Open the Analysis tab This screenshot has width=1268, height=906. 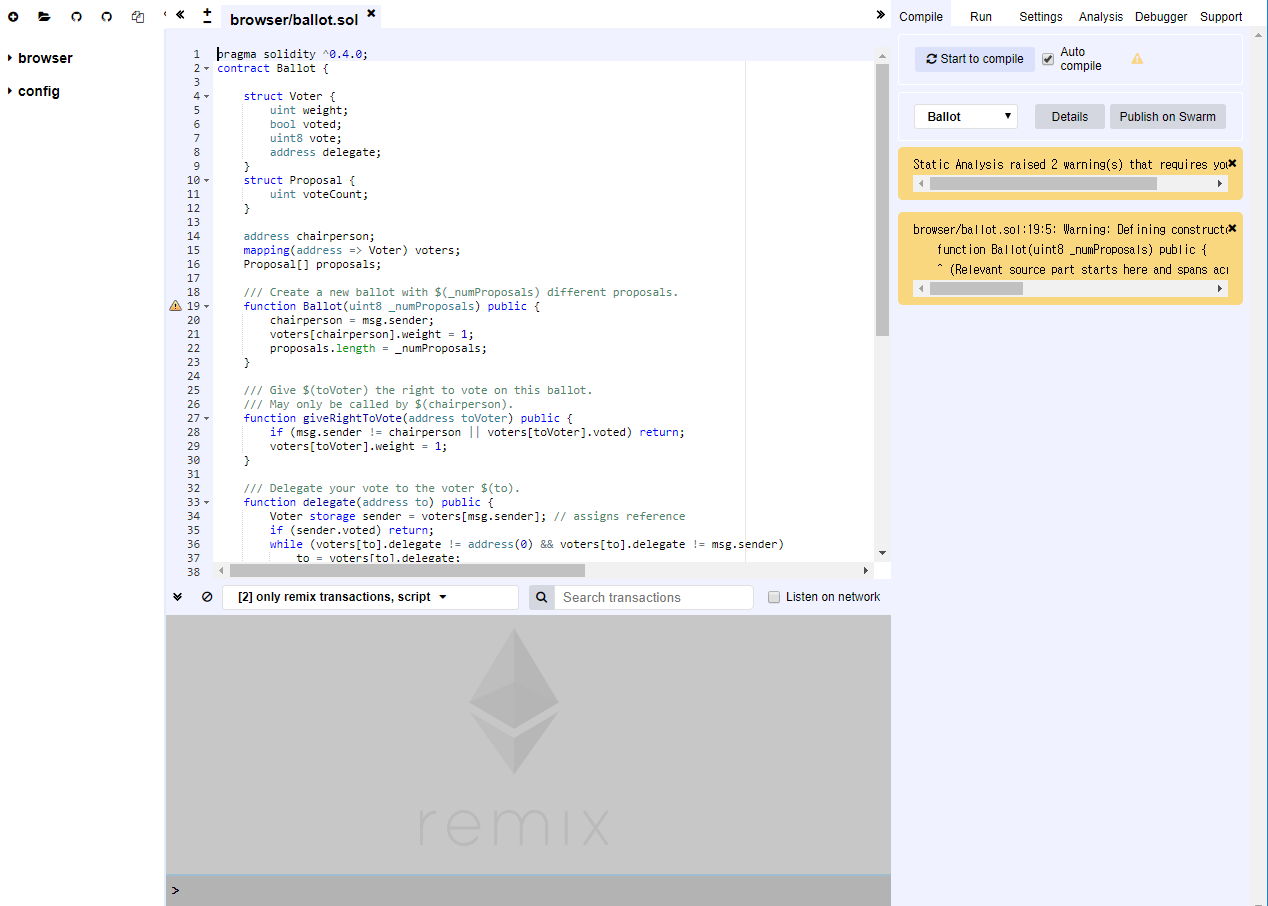pyautogui.click(x=1100, y=16)
